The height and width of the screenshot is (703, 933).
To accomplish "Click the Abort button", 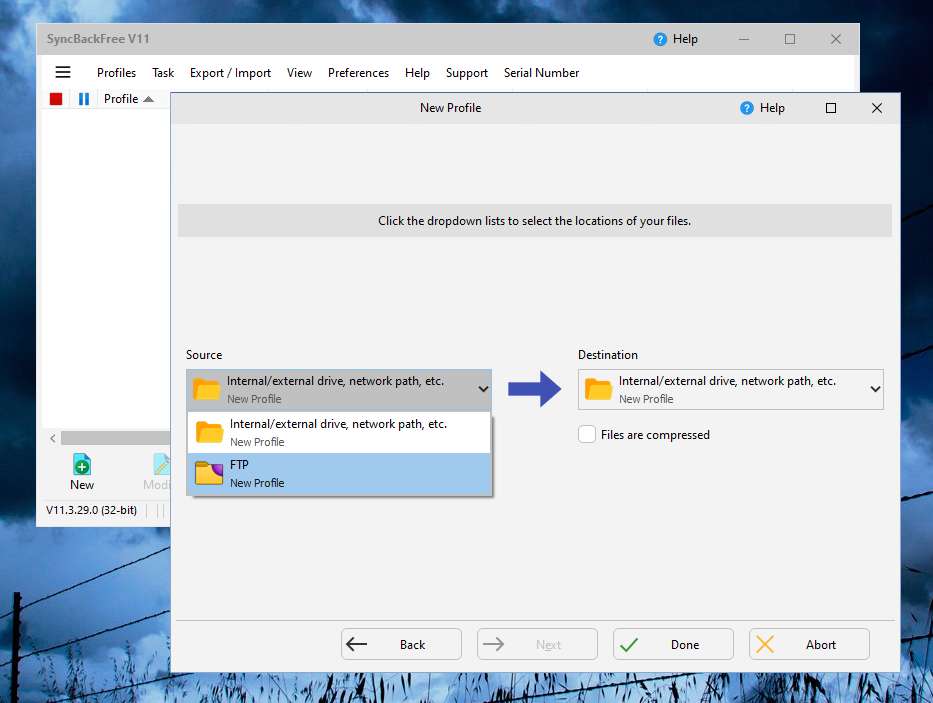I will pos(809,644).
